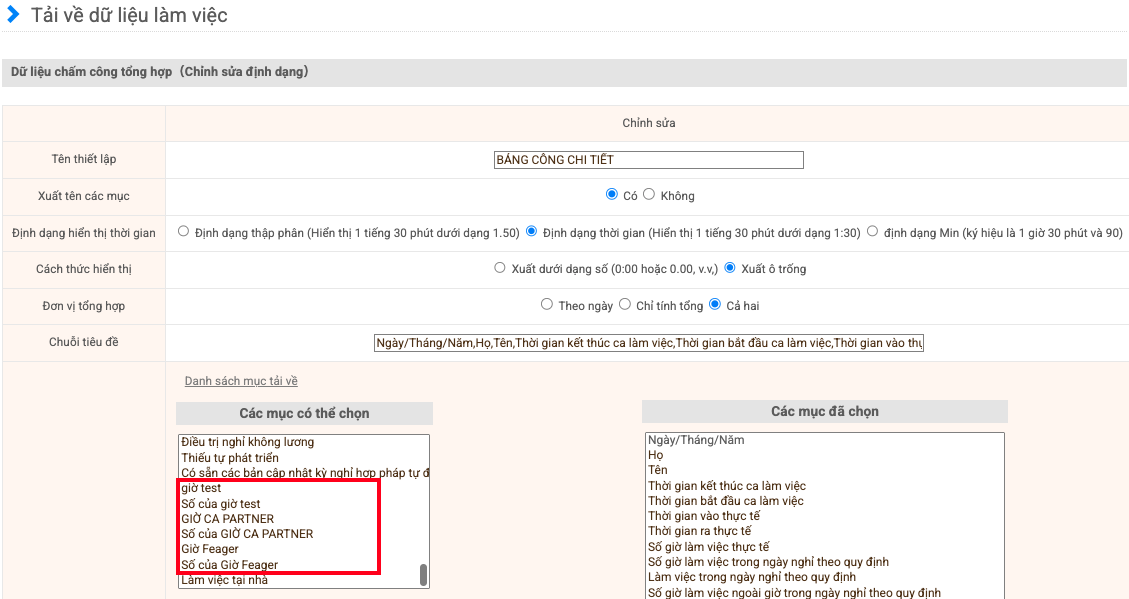The width and height of the screenshot is (1129, 599).
Task: Click the available items list scrollbar
Action: pyautogui.click(x=423, y=574)
